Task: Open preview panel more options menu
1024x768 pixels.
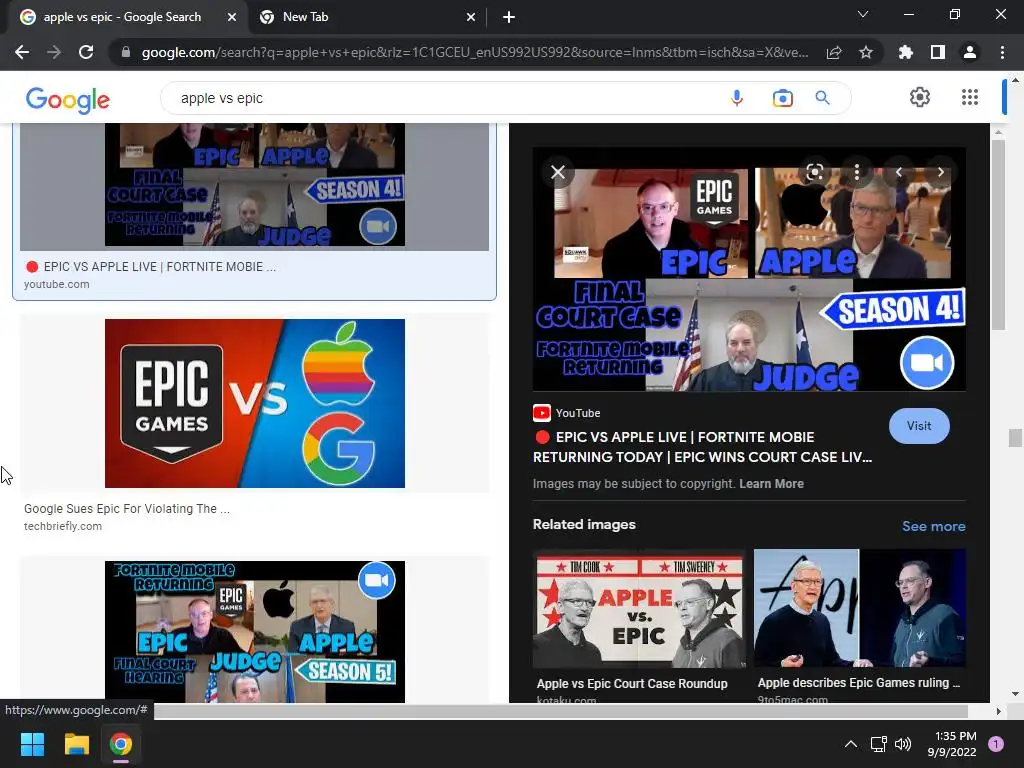Action: pos(857,172)
